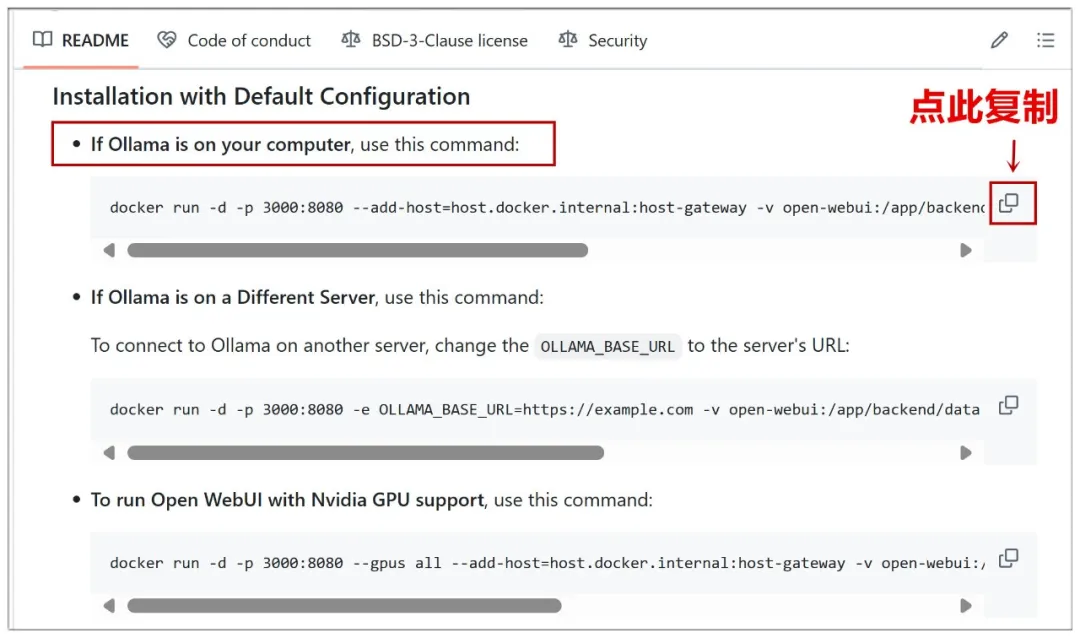Image resolution: width=1080 pixels, height=638 pixels.
Task: Switch to the README tab
Action: click(95, 41)
